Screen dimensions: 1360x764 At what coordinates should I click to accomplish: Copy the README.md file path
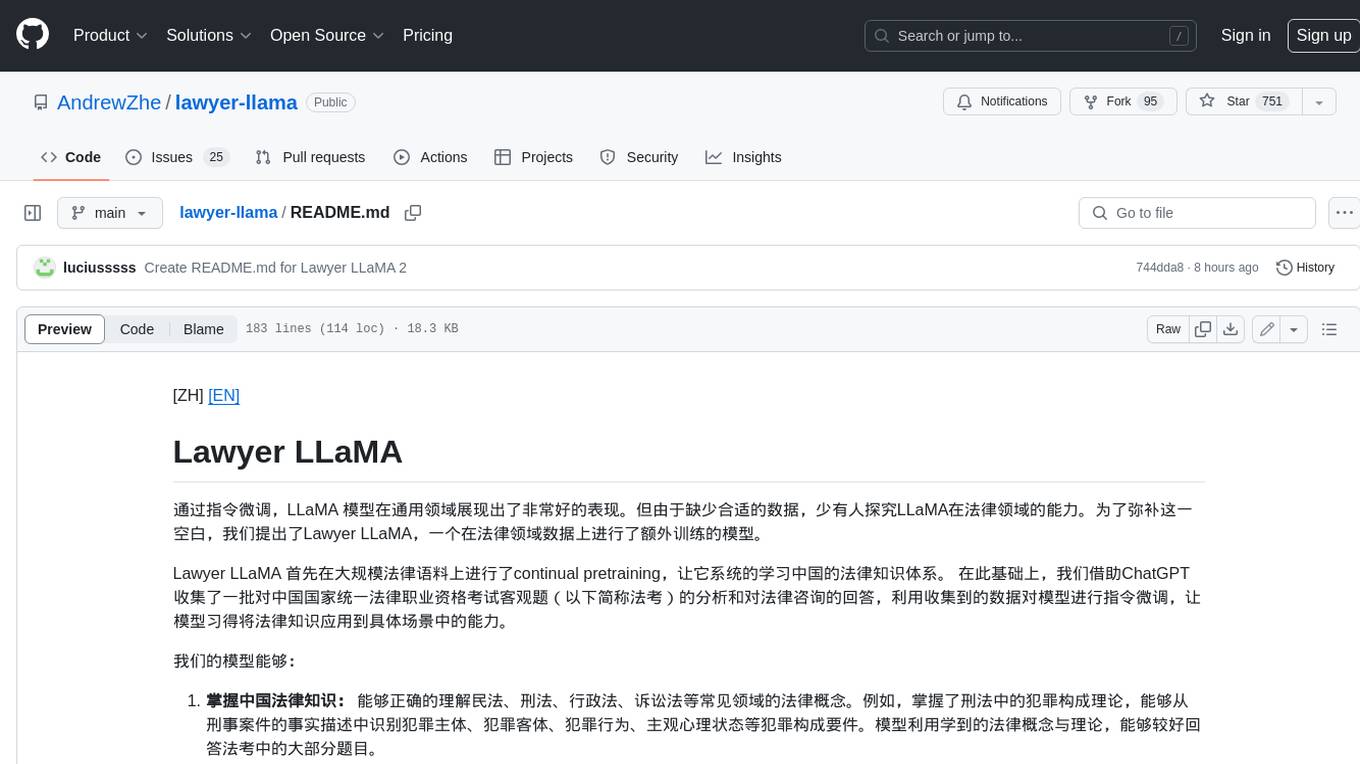click(x=412, y=213)
